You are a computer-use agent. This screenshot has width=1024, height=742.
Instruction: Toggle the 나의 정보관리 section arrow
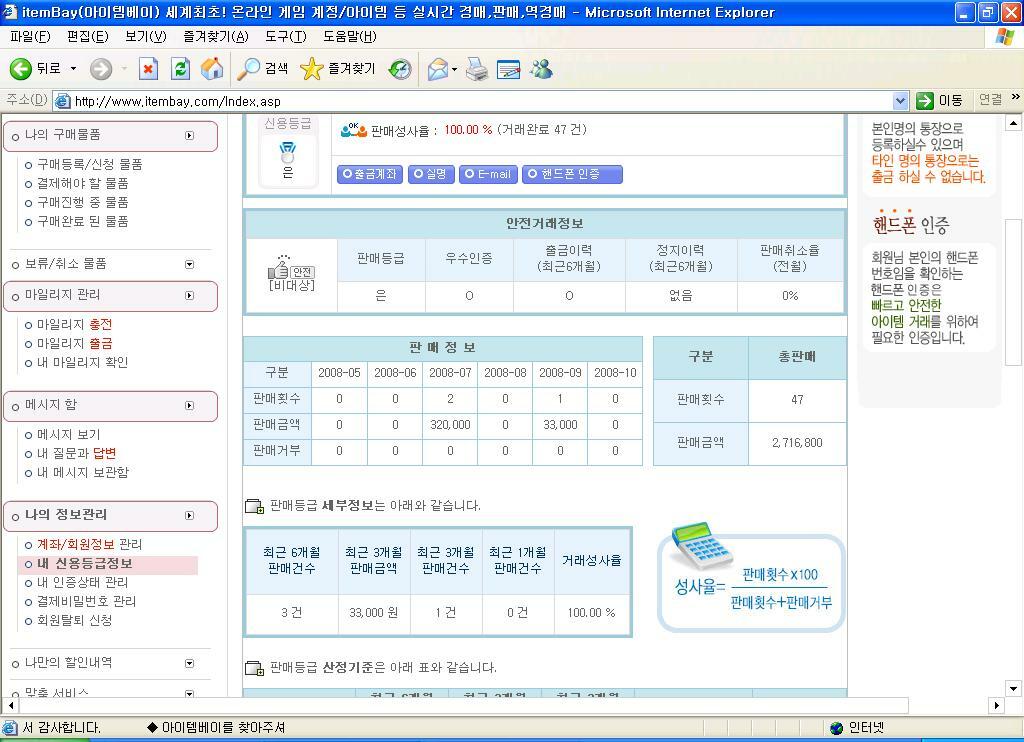click(189, 515)
